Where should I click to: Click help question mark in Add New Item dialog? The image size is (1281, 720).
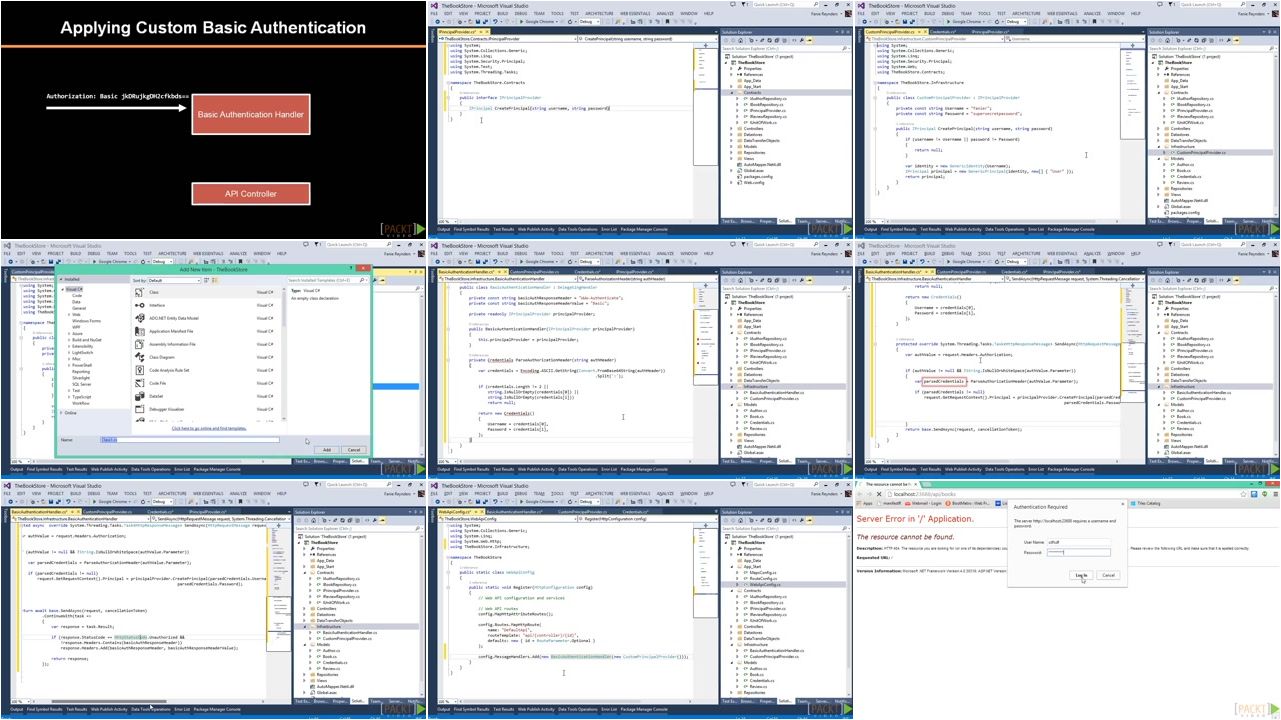tap(351, 268)
